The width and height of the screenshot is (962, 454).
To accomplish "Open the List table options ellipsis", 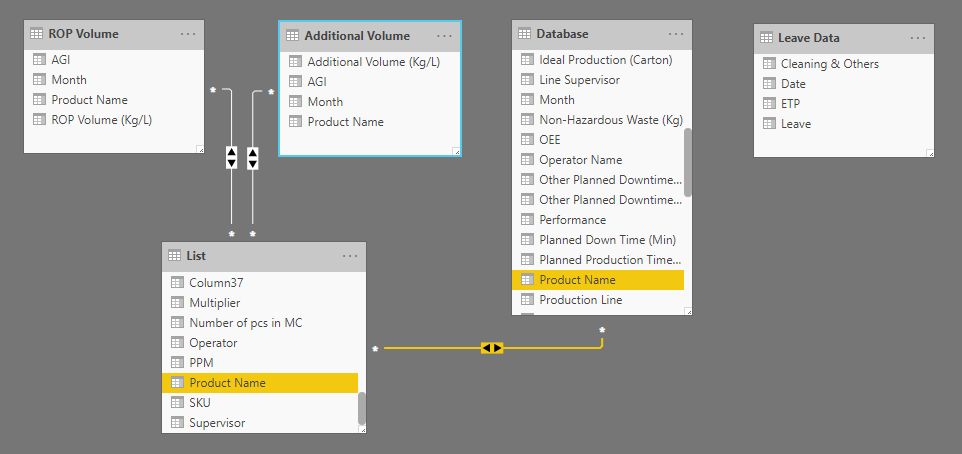I will 350,256.
